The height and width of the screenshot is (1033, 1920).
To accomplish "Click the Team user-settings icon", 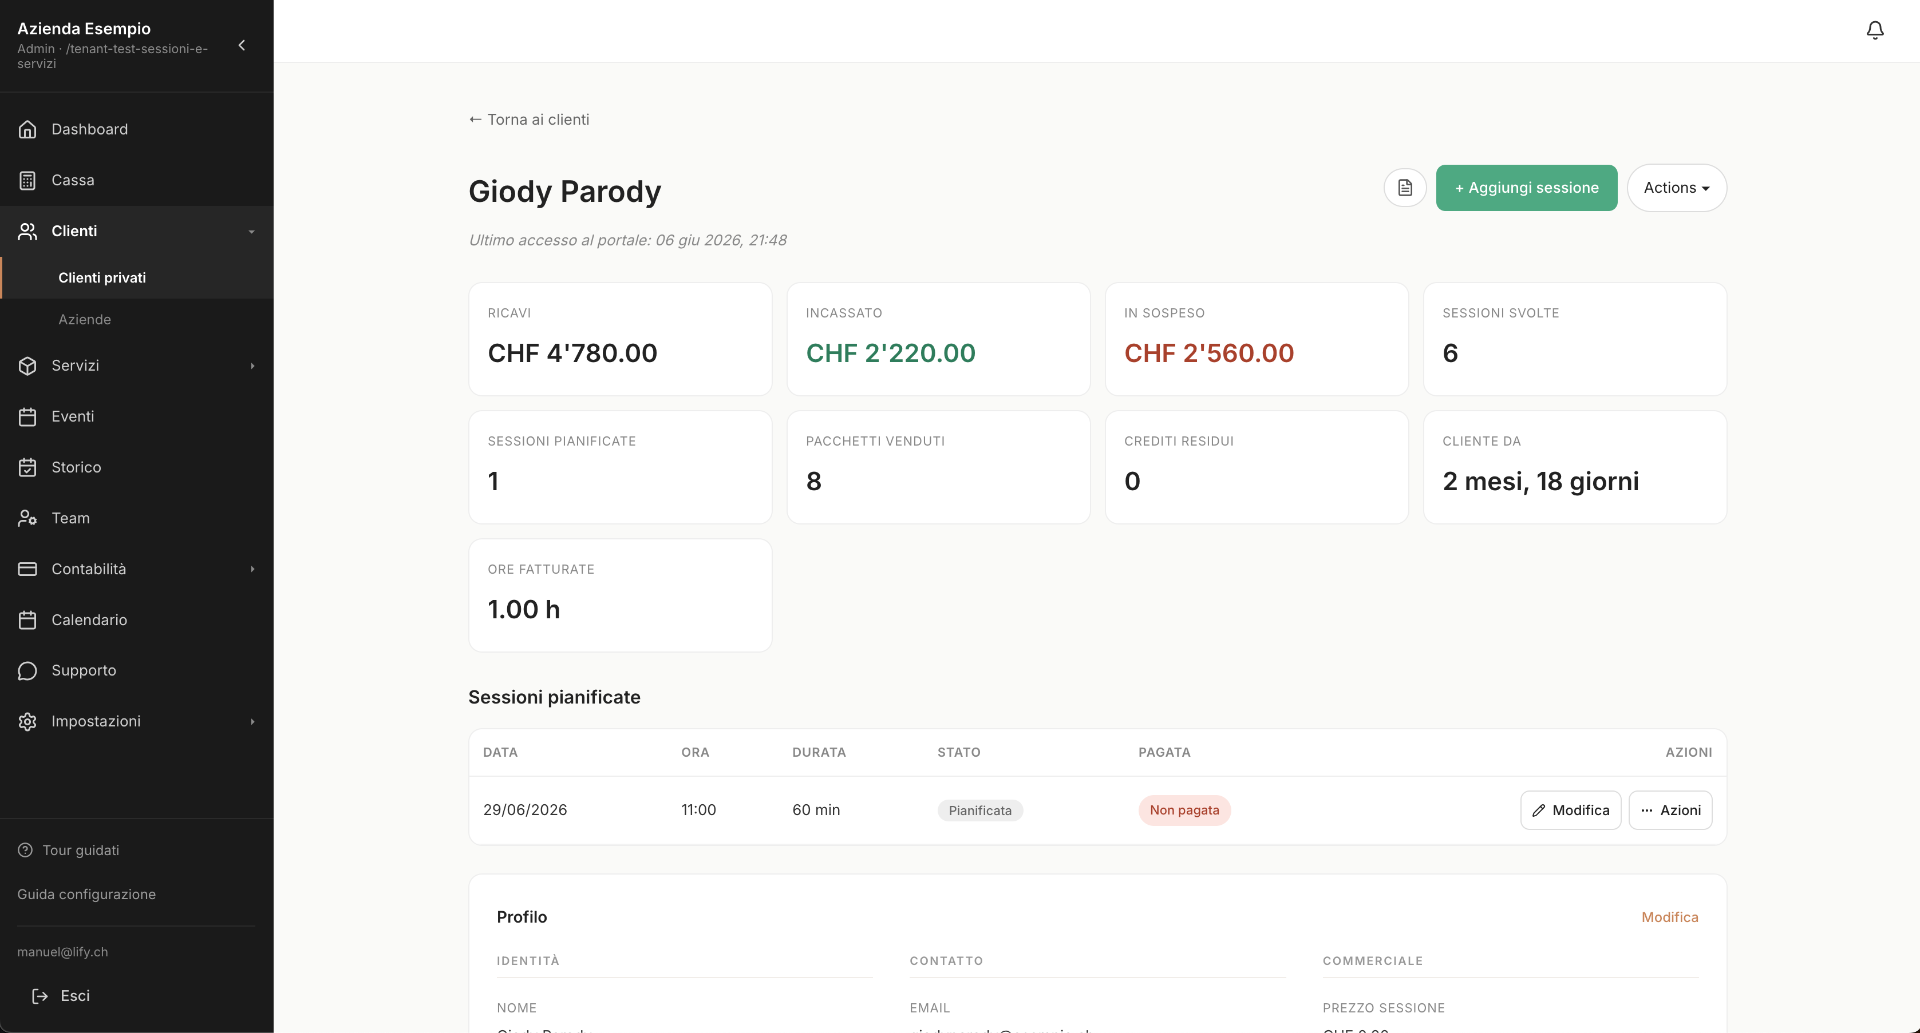I will pyautogui.click(x=28, y=518).
